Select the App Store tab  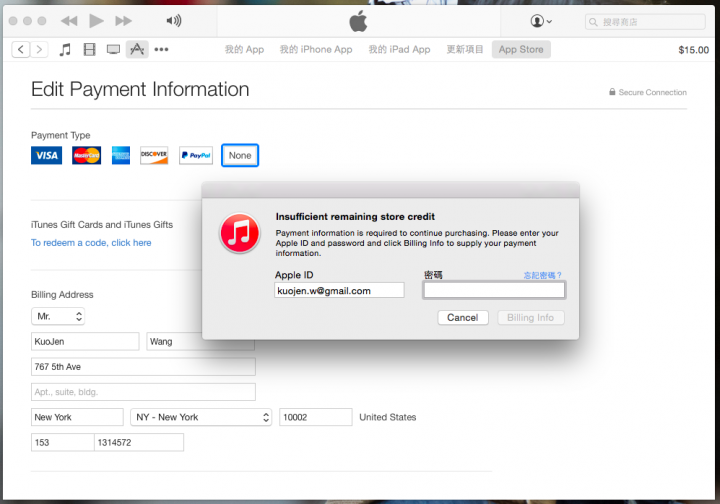click(x=521, y=49)
